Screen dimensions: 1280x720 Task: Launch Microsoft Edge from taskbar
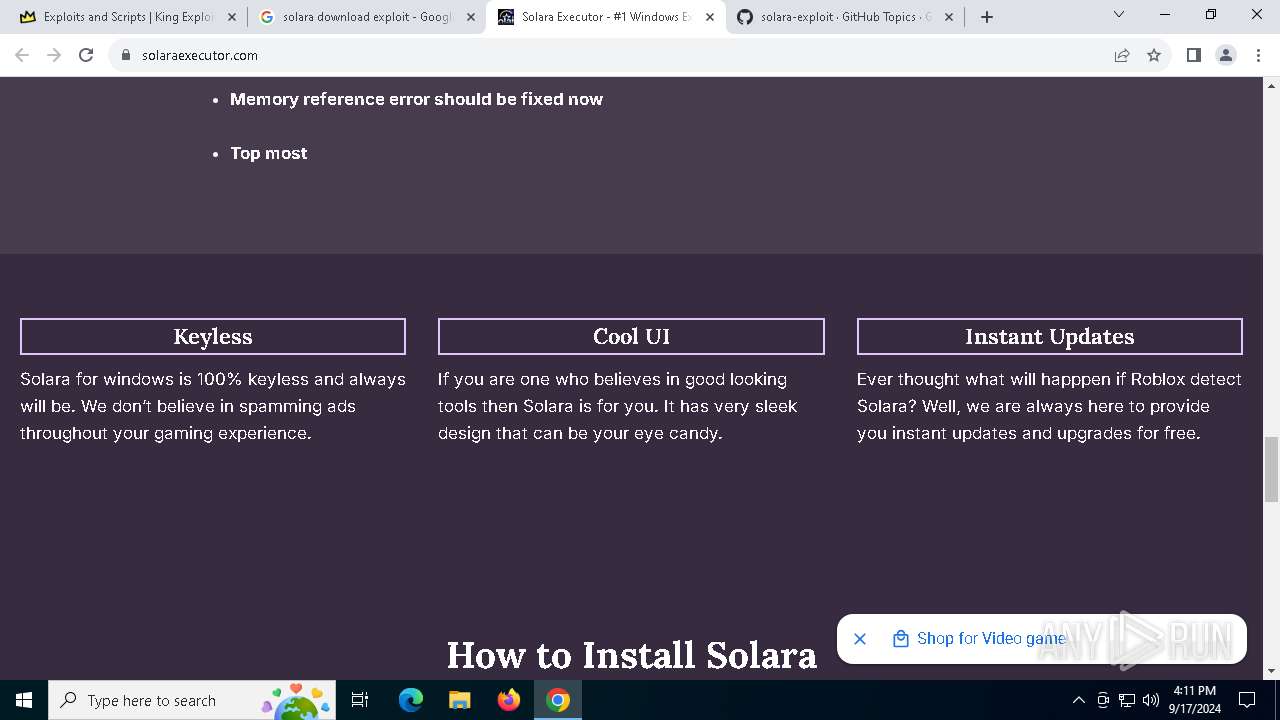point(411,700)
